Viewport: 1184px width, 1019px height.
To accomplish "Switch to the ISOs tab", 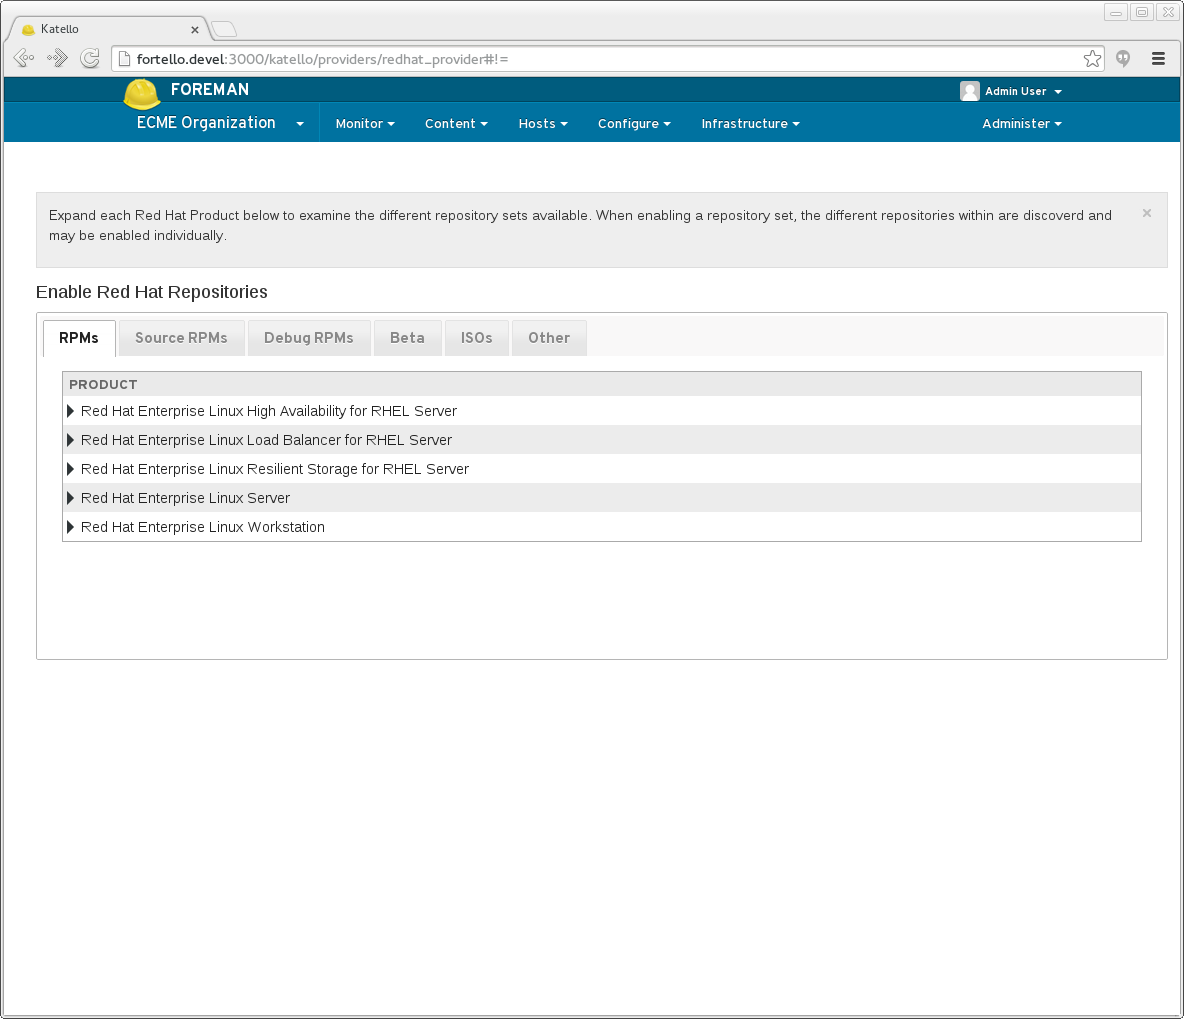I will pos(476,338).
